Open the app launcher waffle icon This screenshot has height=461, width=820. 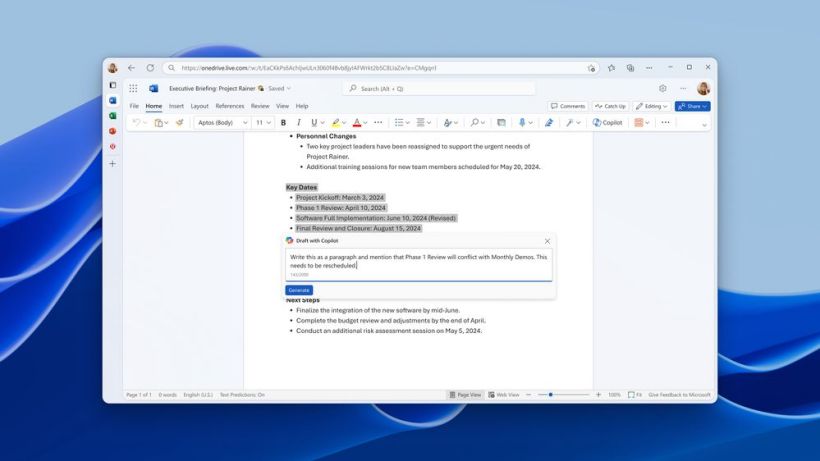(133, 88)
